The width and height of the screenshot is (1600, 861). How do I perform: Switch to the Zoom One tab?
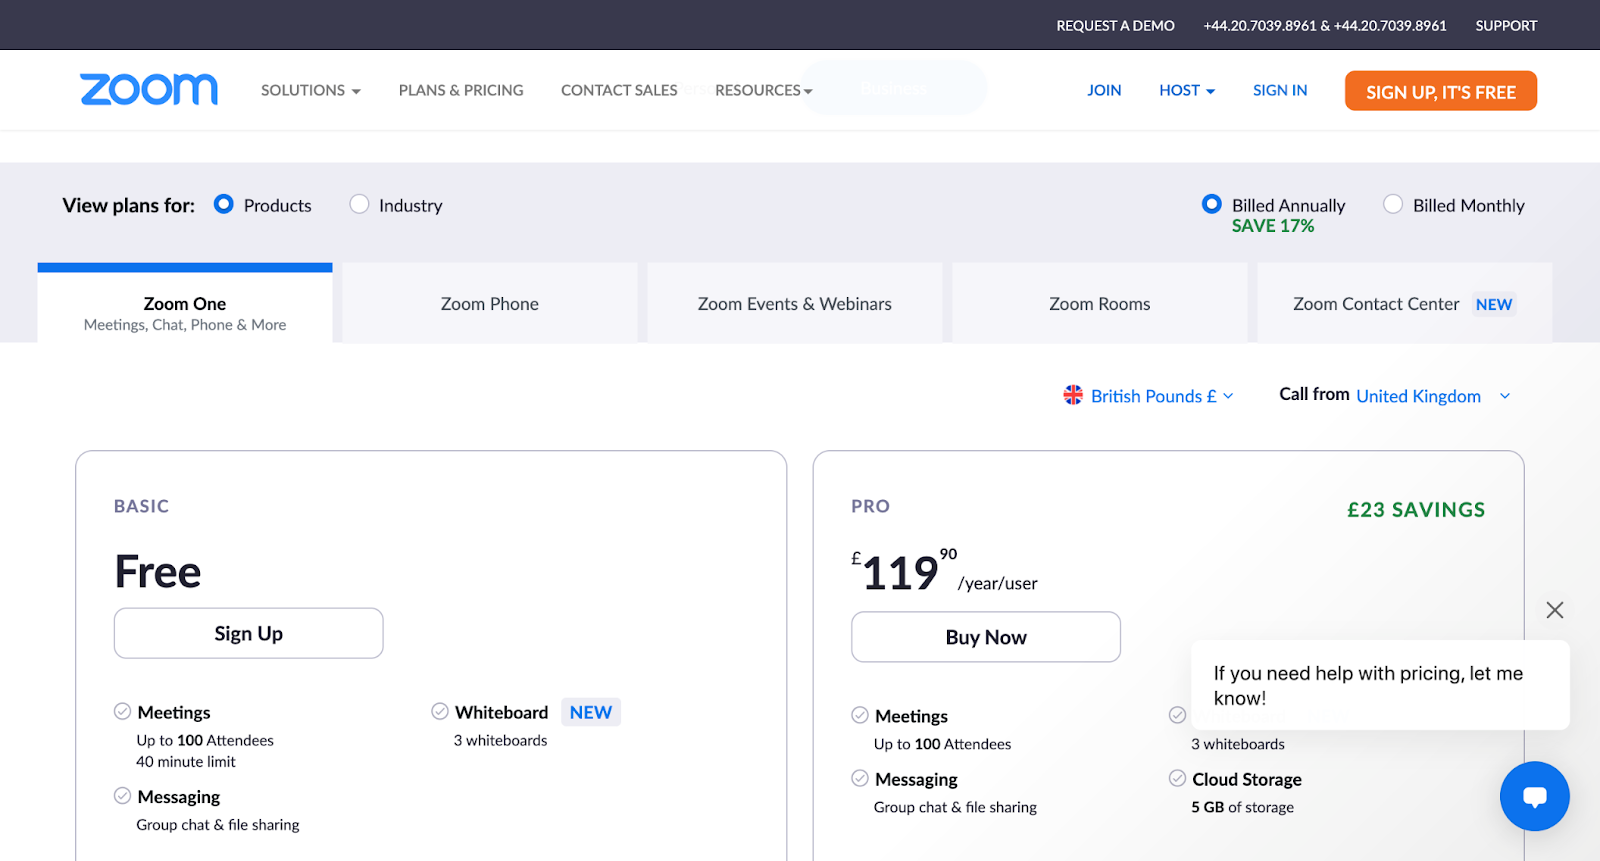[x=185, y=304]
